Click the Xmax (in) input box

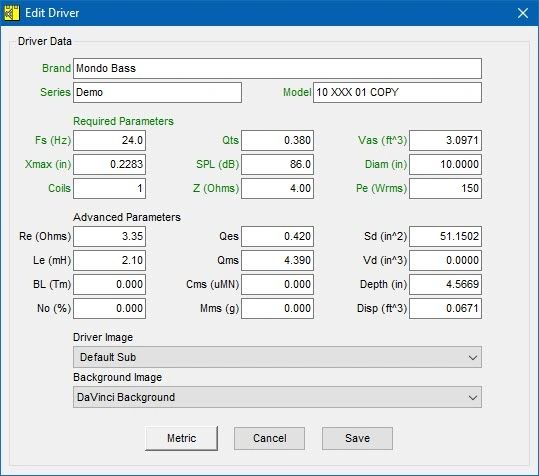pos(109,164)
